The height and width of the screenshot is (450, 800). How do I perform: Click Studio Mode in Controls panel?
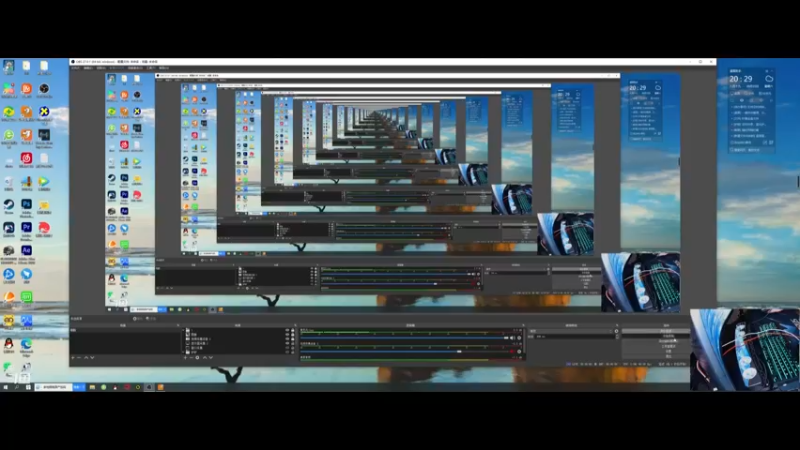click(656, 346)
